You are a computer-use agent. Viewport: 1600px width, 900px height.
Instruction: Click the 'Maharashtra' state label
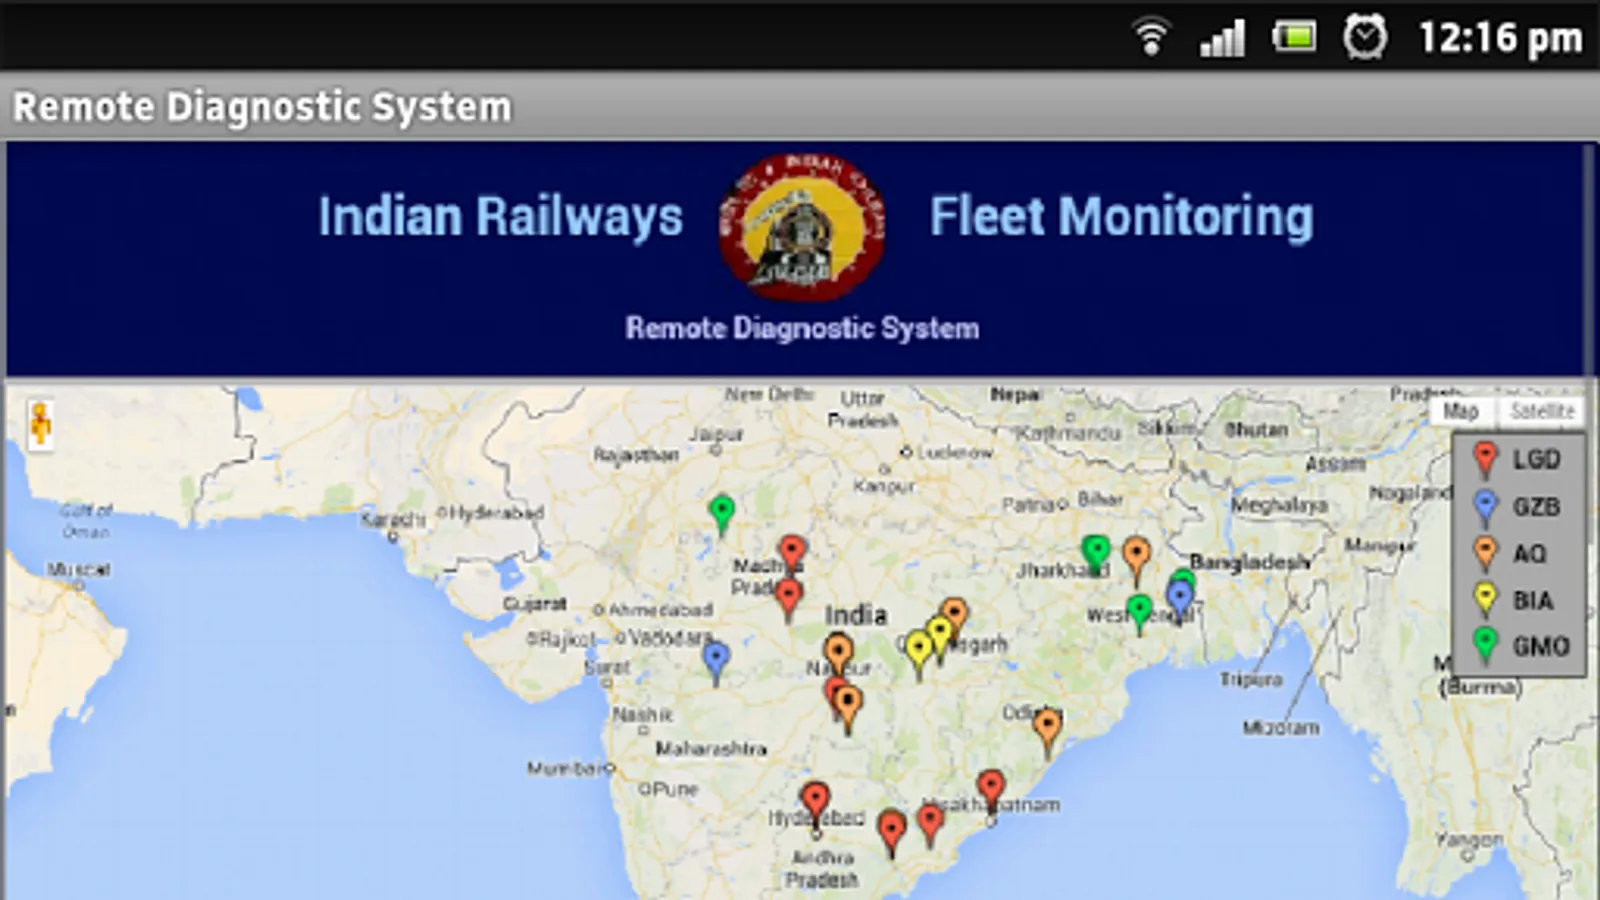coord(711,749)
